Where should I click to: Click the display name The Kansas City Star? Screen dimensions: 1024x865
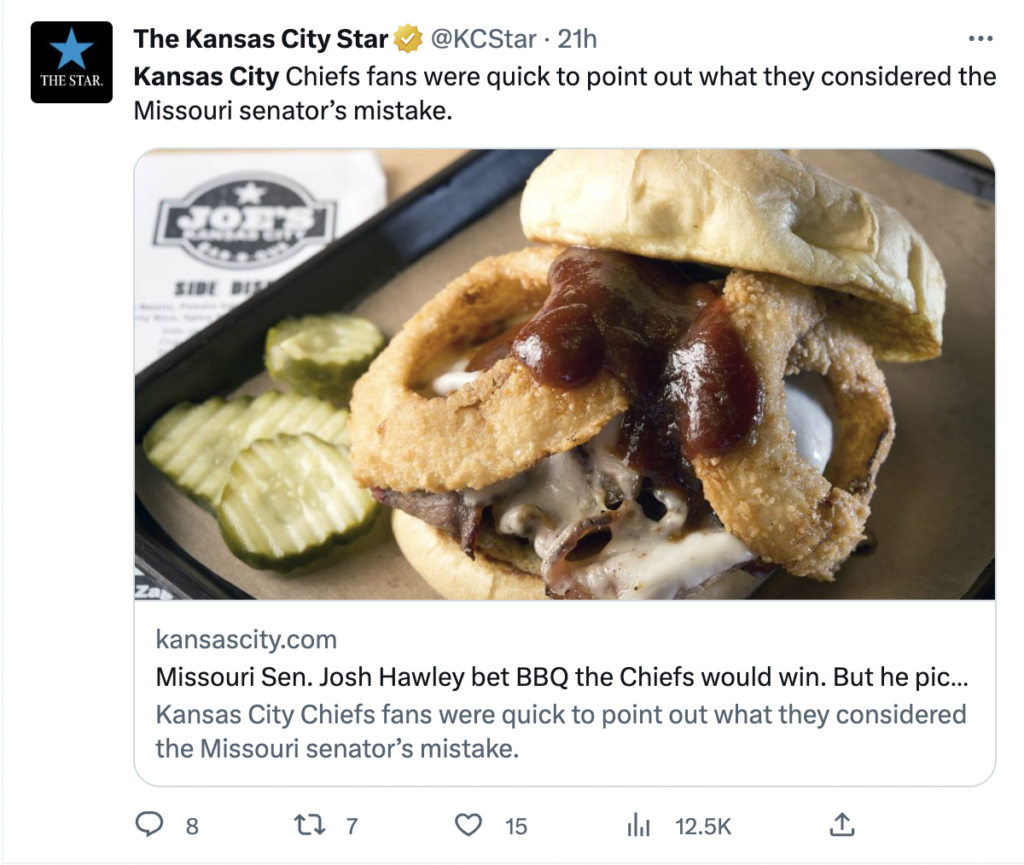tap(260, 39)
